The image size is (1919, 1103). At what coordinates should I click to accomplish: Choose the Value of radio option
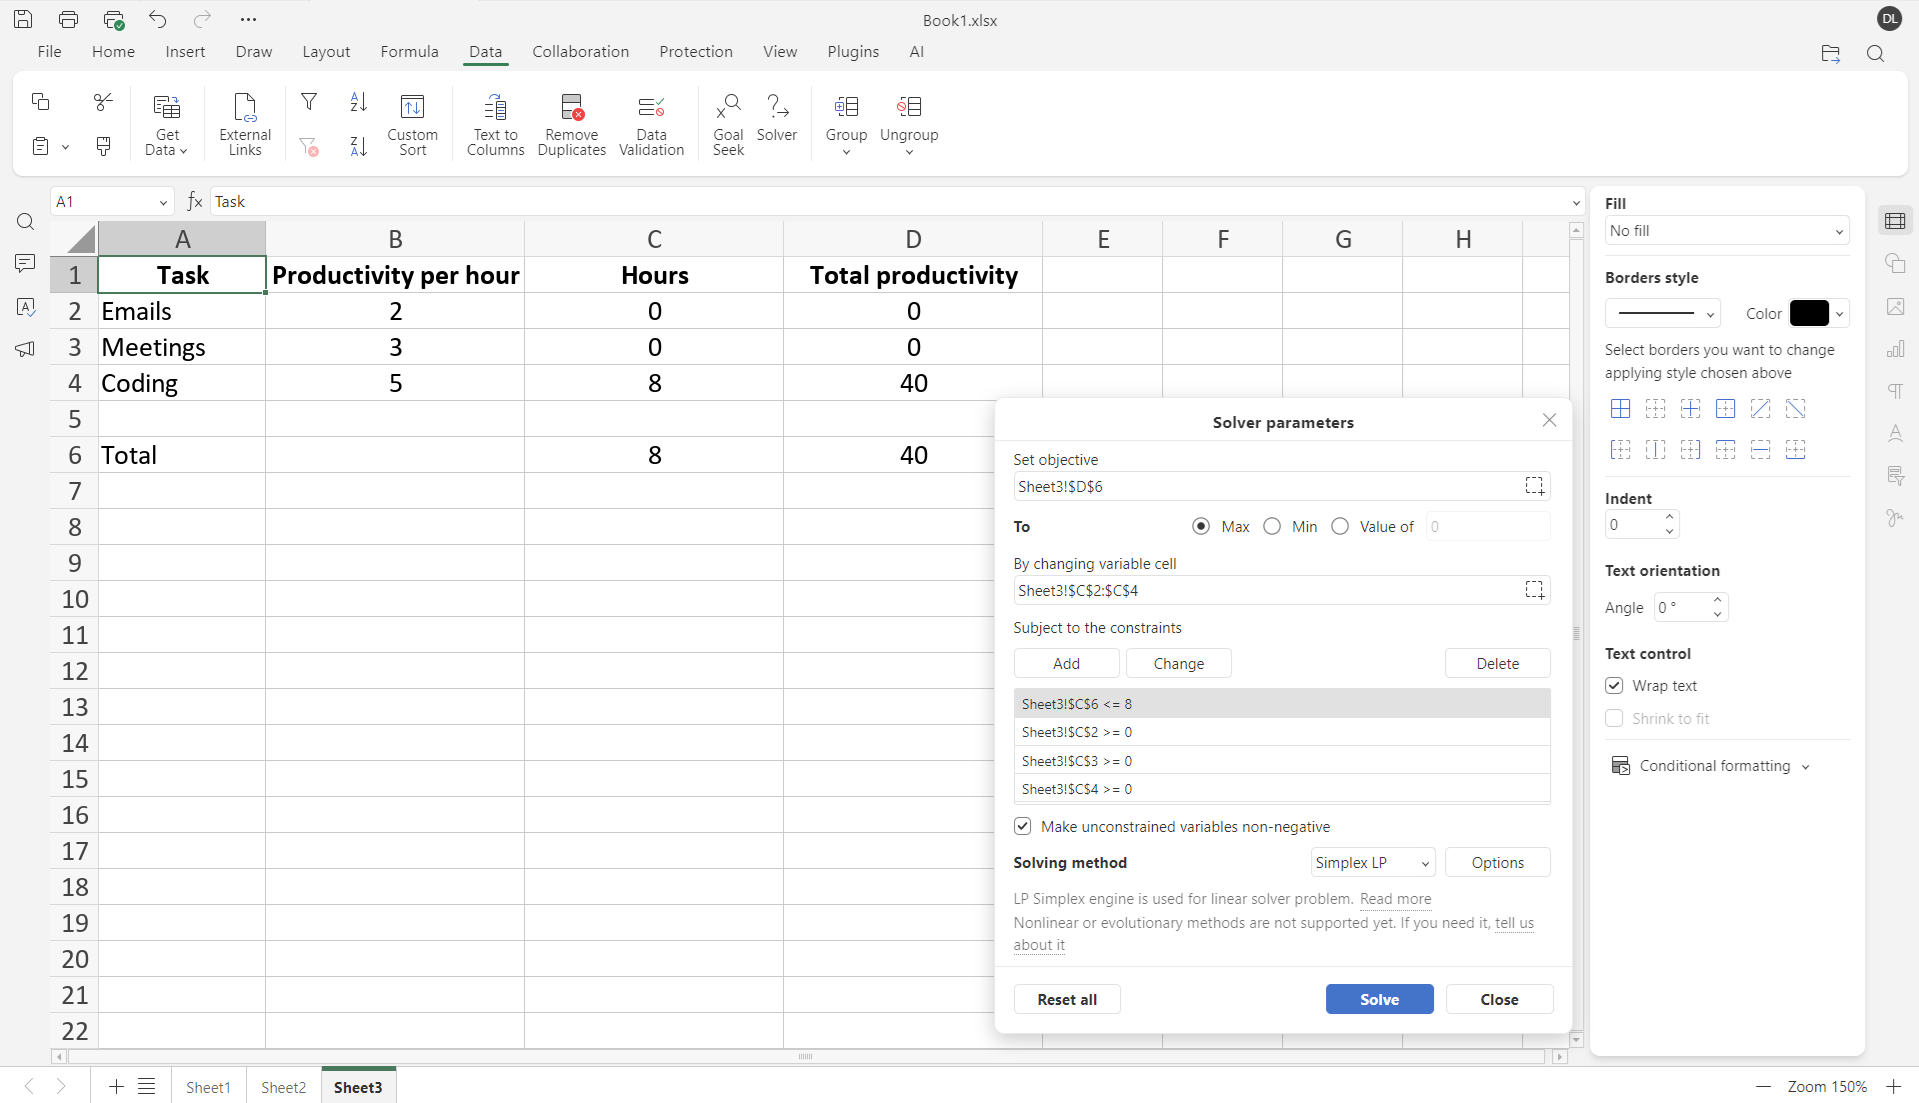tap(1340, 526)
